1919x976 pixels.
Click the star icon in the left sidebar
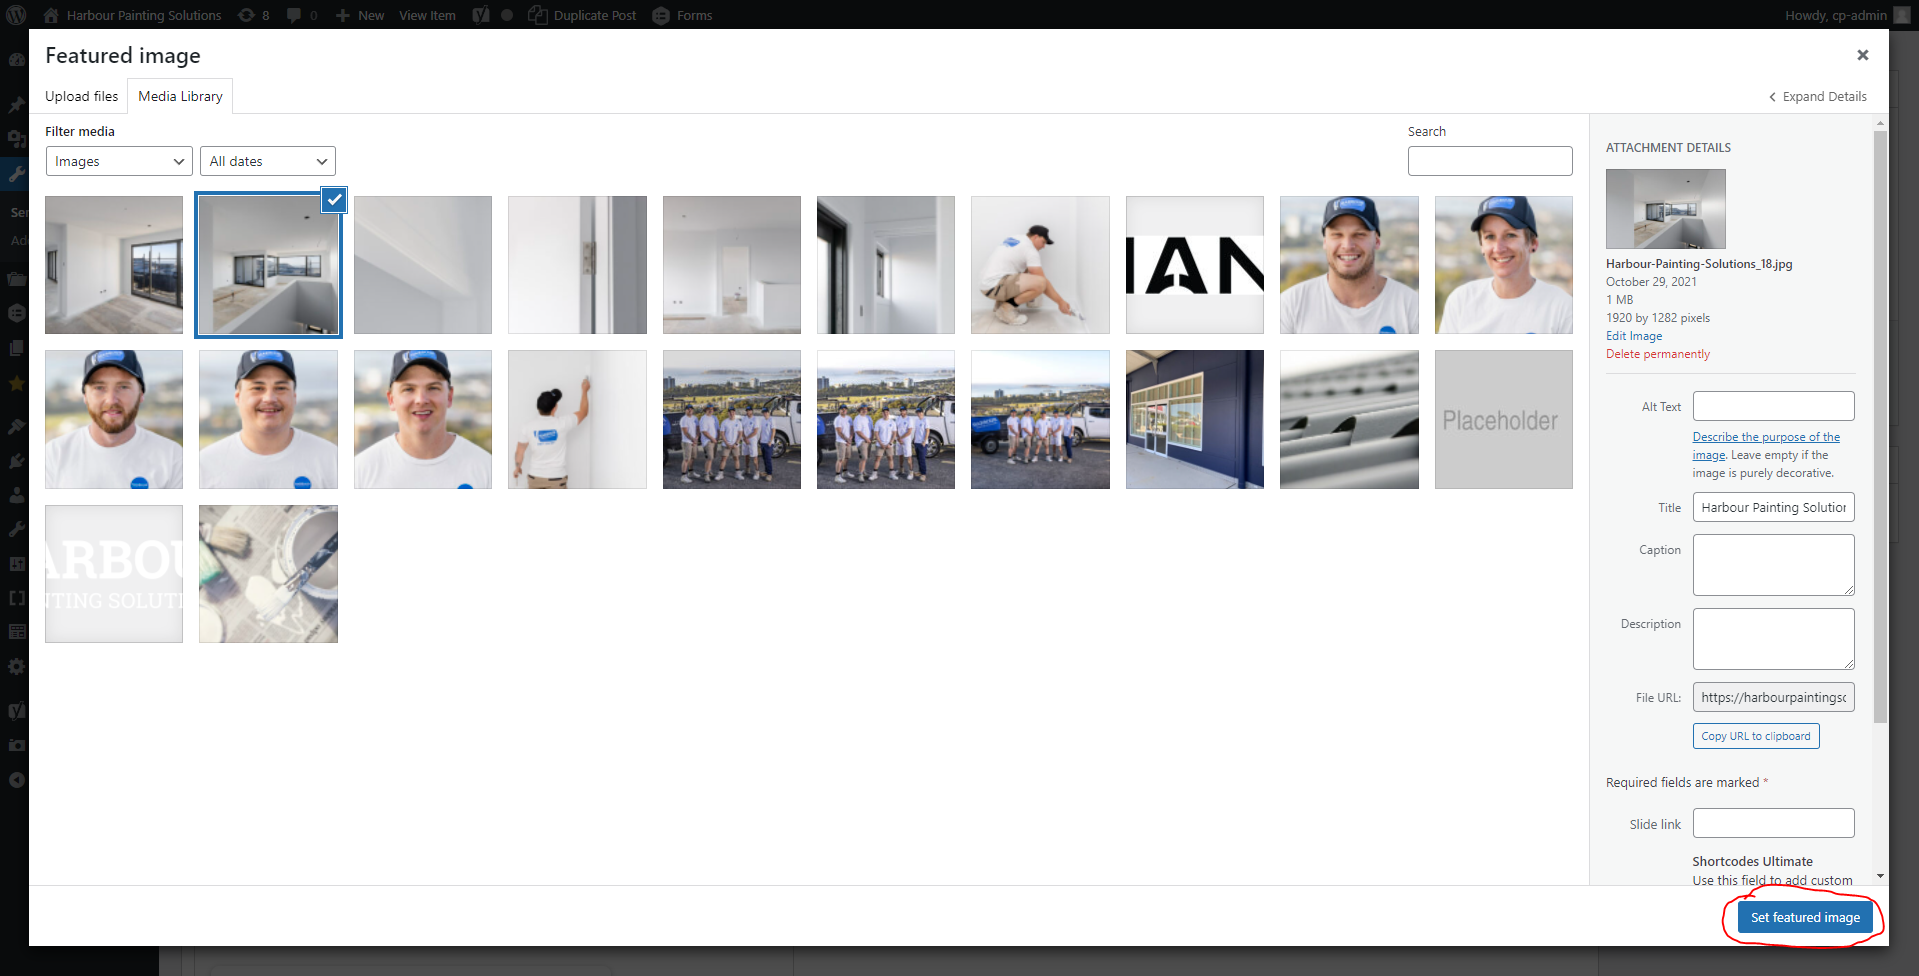16,384
